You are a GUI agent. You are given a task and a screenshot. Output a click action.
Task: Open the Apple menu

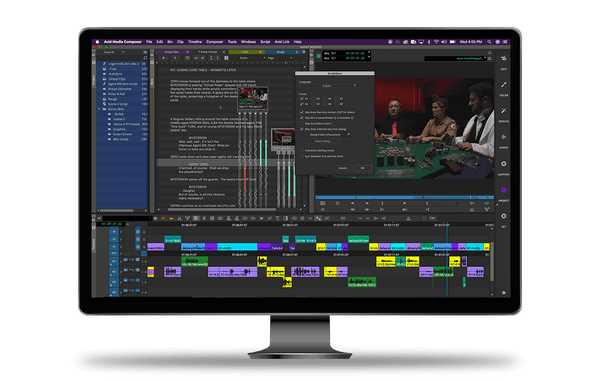[97, 42]
